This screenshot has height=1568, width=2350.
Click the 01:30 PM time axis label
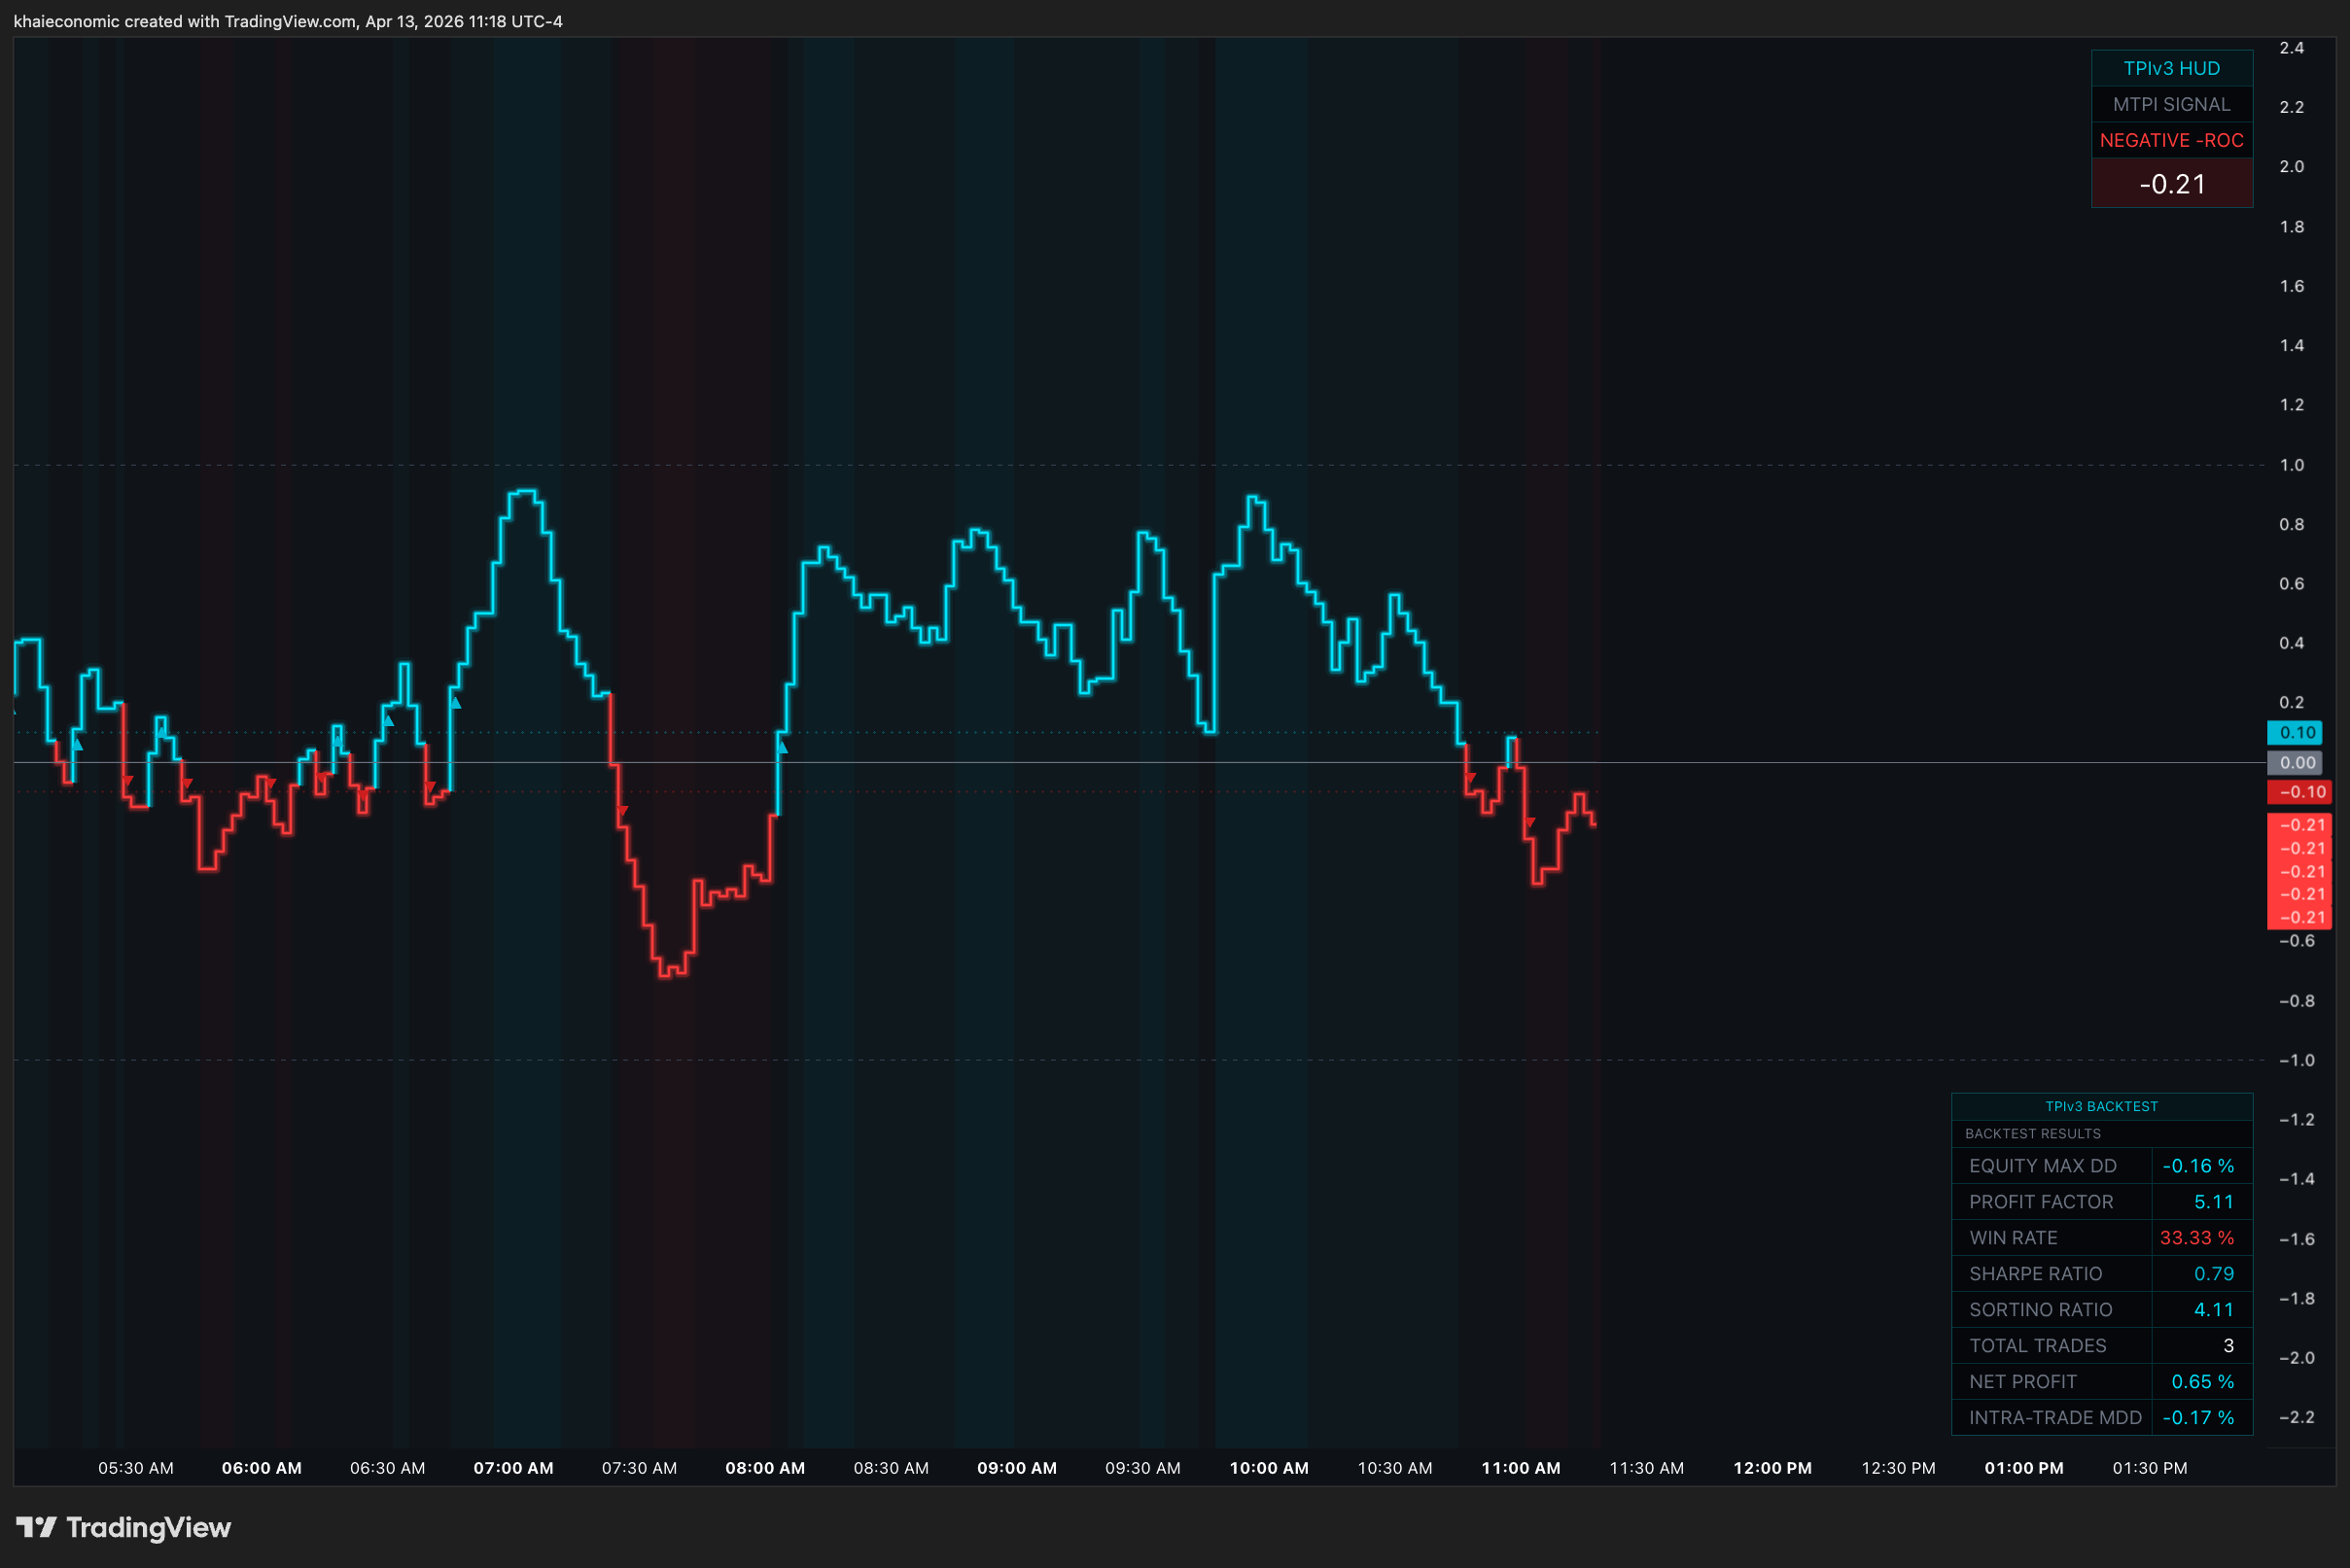click(2150, 1468)
